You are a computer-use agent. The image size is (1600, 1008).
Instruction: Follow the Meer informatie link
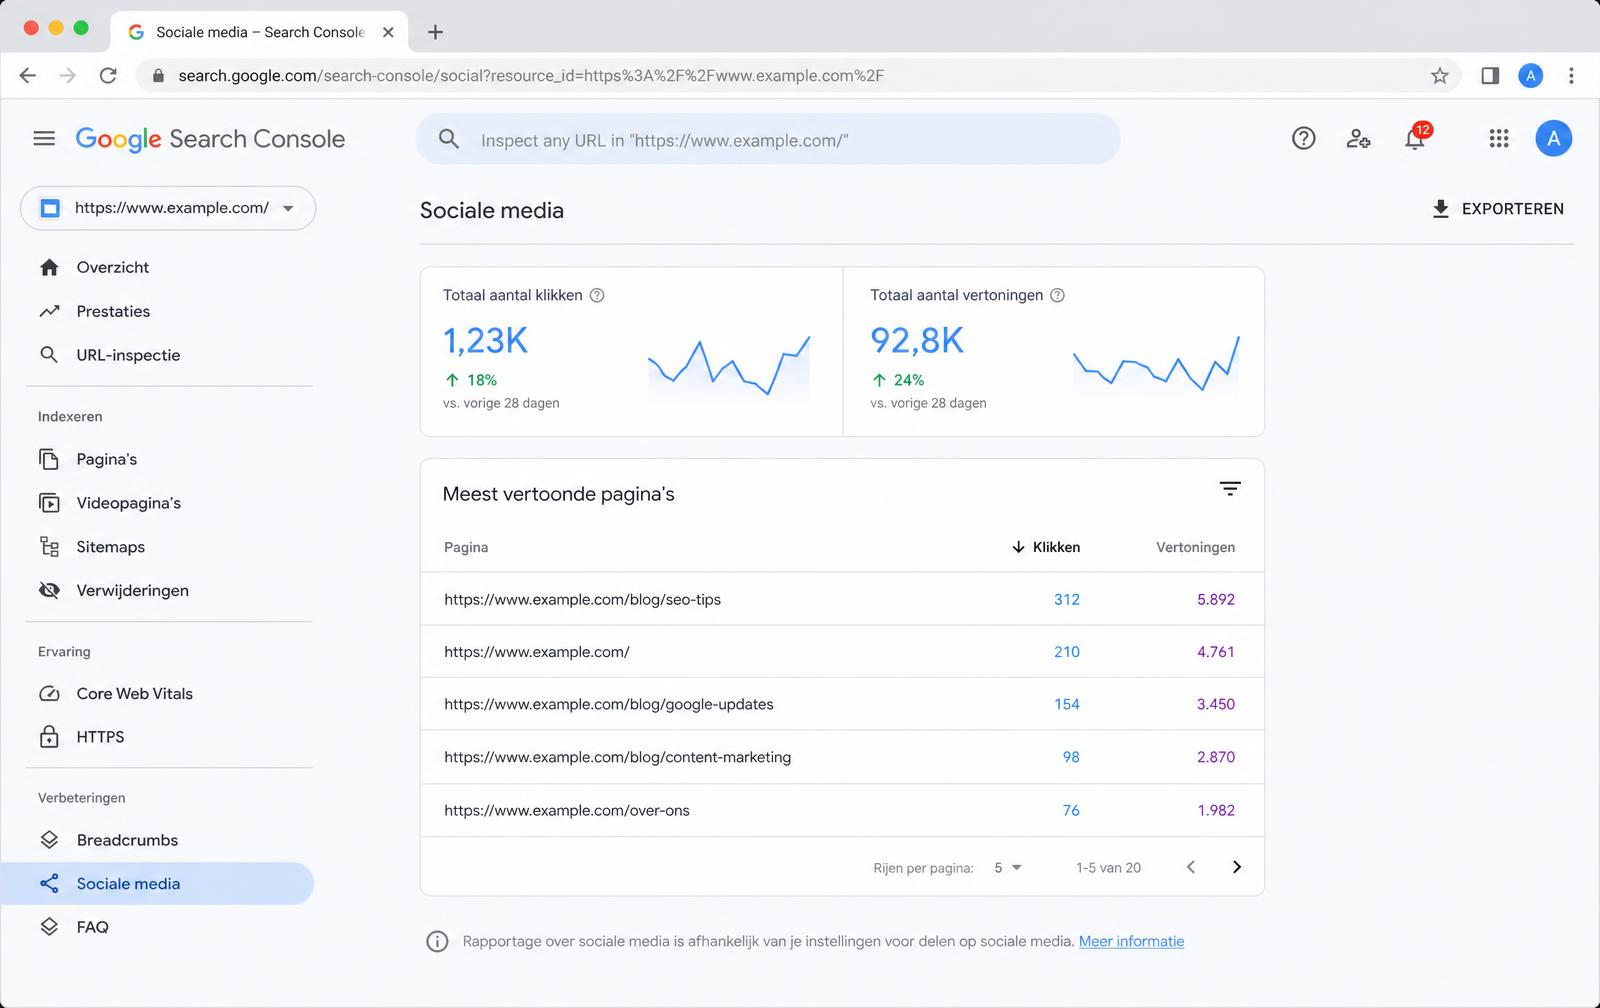1131,941
